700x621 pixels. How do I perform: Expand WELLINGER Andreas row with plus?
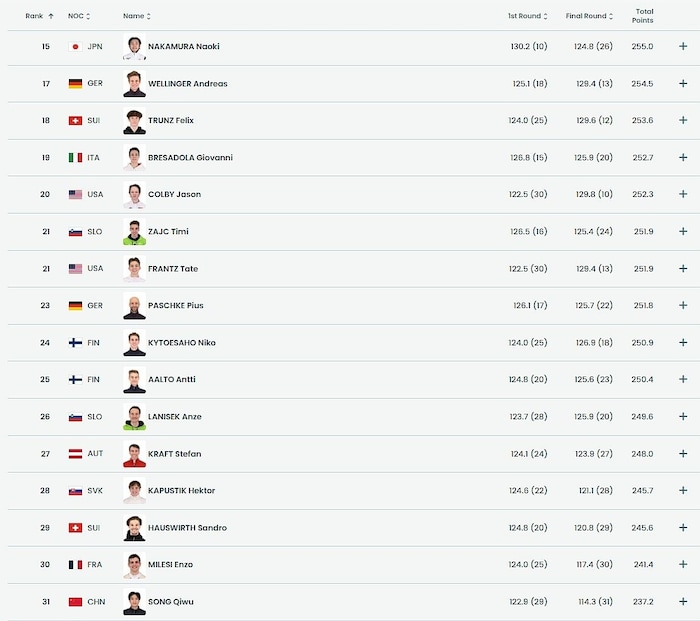[x=683, y=84]
